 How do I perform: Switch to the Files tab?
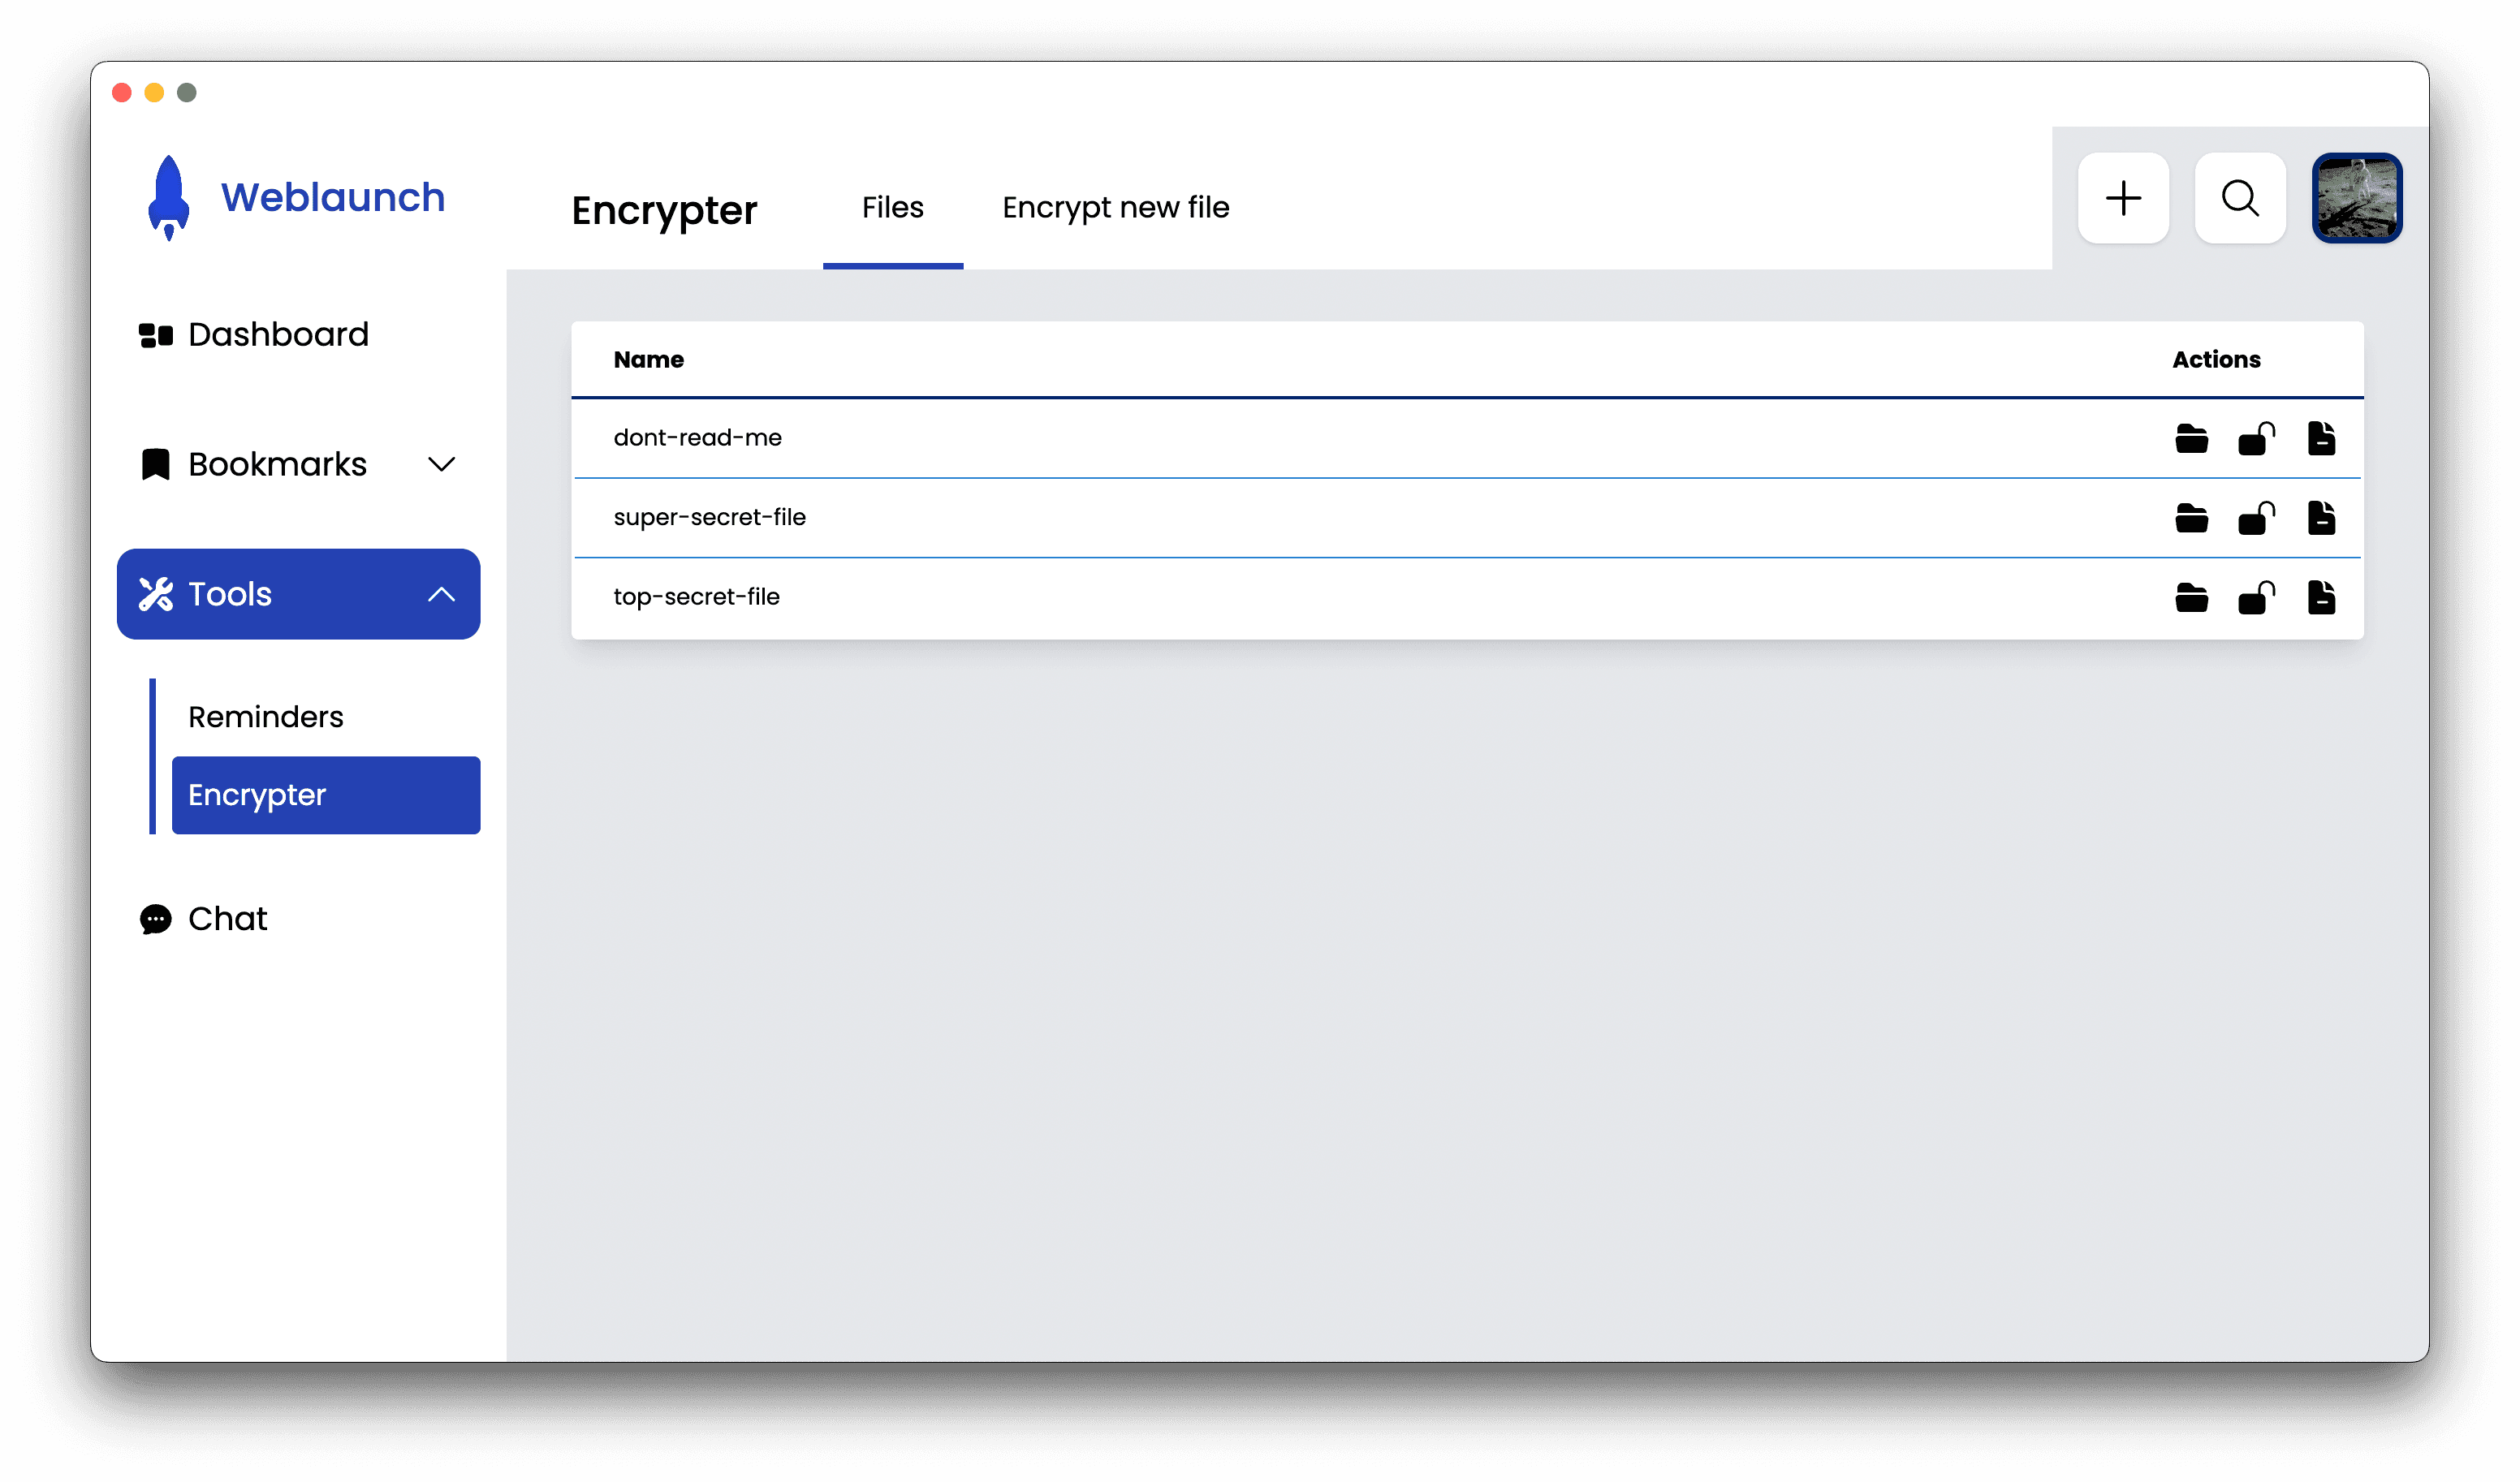click(892, 208)
